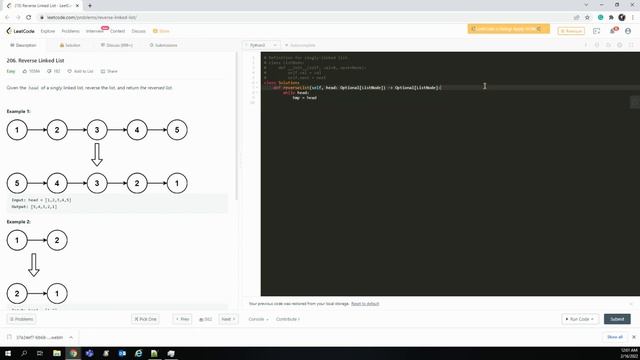
Task: Switch to the Description tab
Action: 23,45
